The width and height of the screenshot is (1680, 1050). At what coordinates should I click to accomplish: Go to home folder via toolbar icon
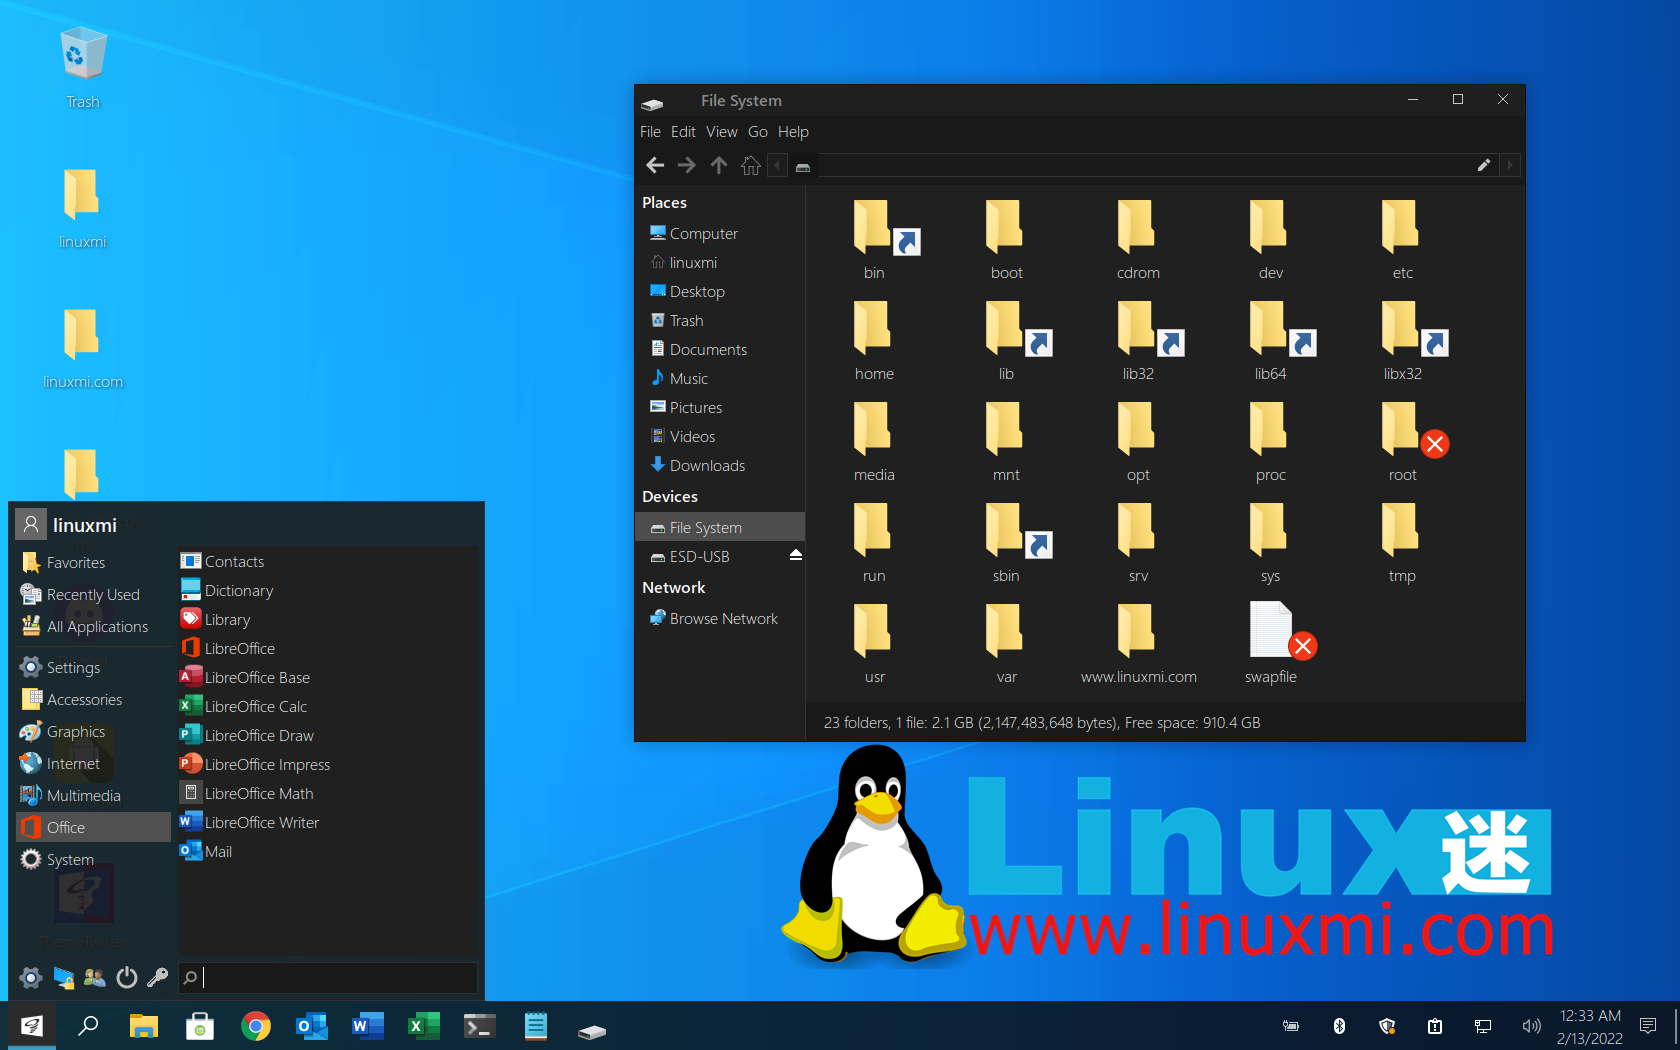(751, 165)
